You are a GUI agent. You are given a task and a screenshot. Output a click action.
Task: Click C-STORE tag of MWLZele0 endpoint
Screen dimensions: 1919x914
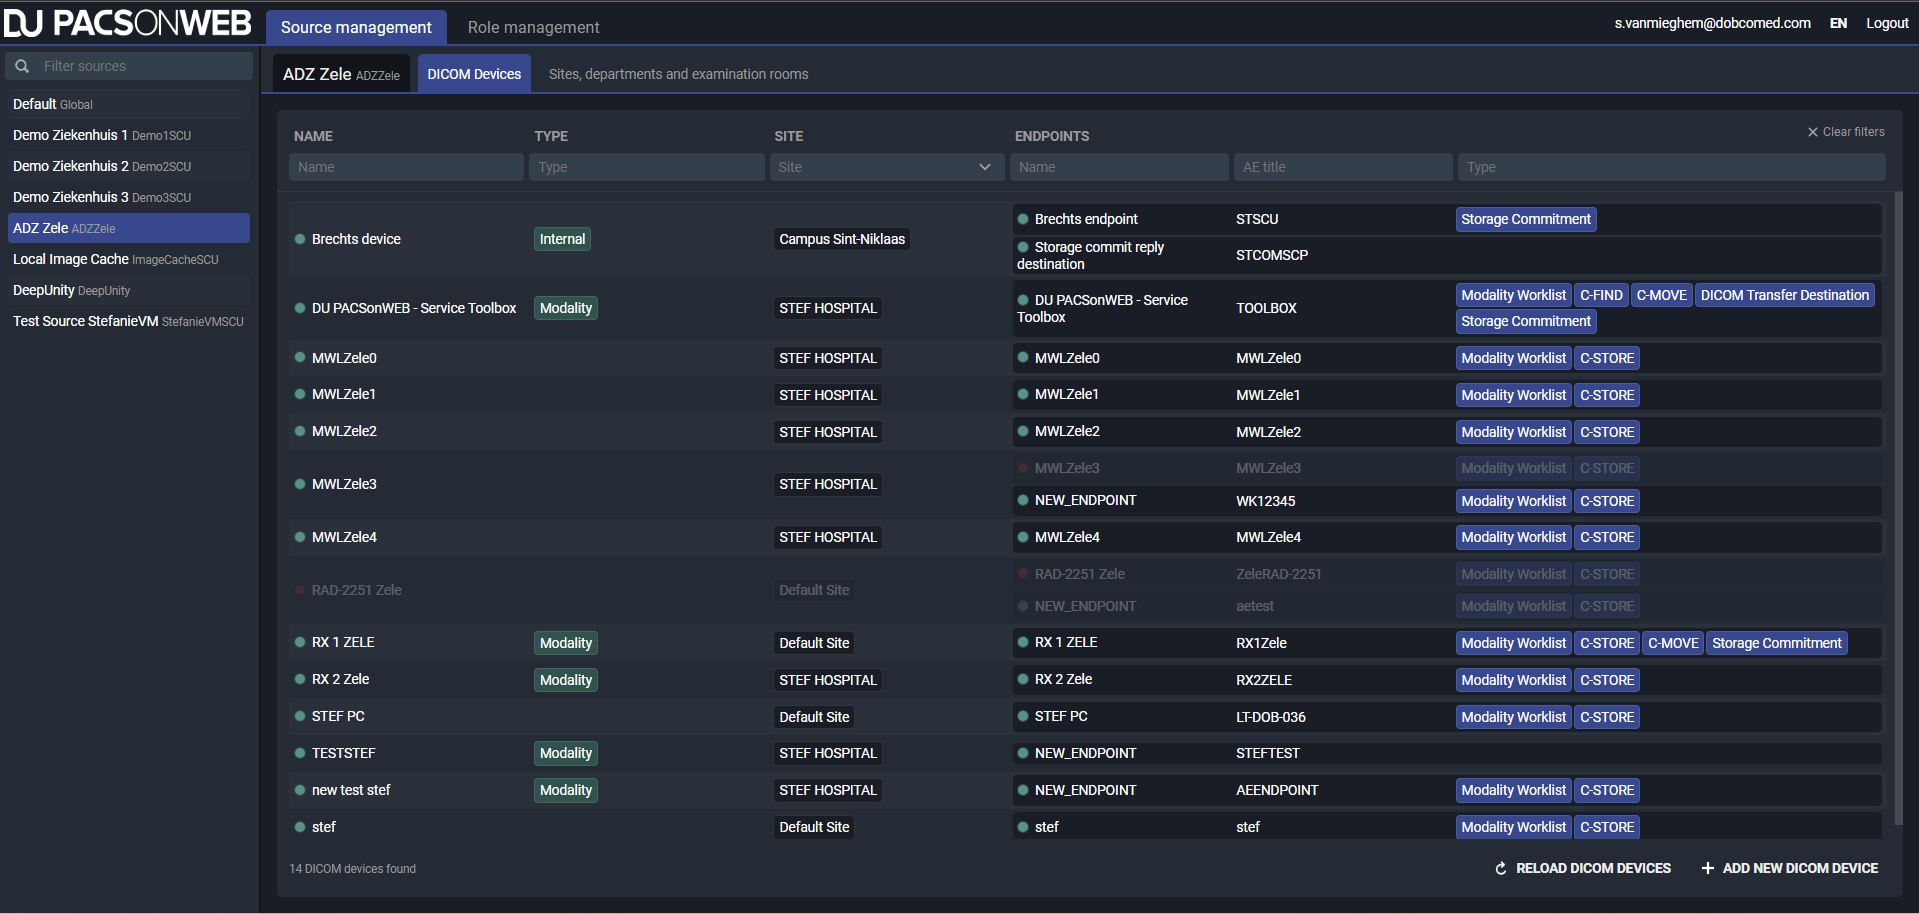[x=1607, y=358]
